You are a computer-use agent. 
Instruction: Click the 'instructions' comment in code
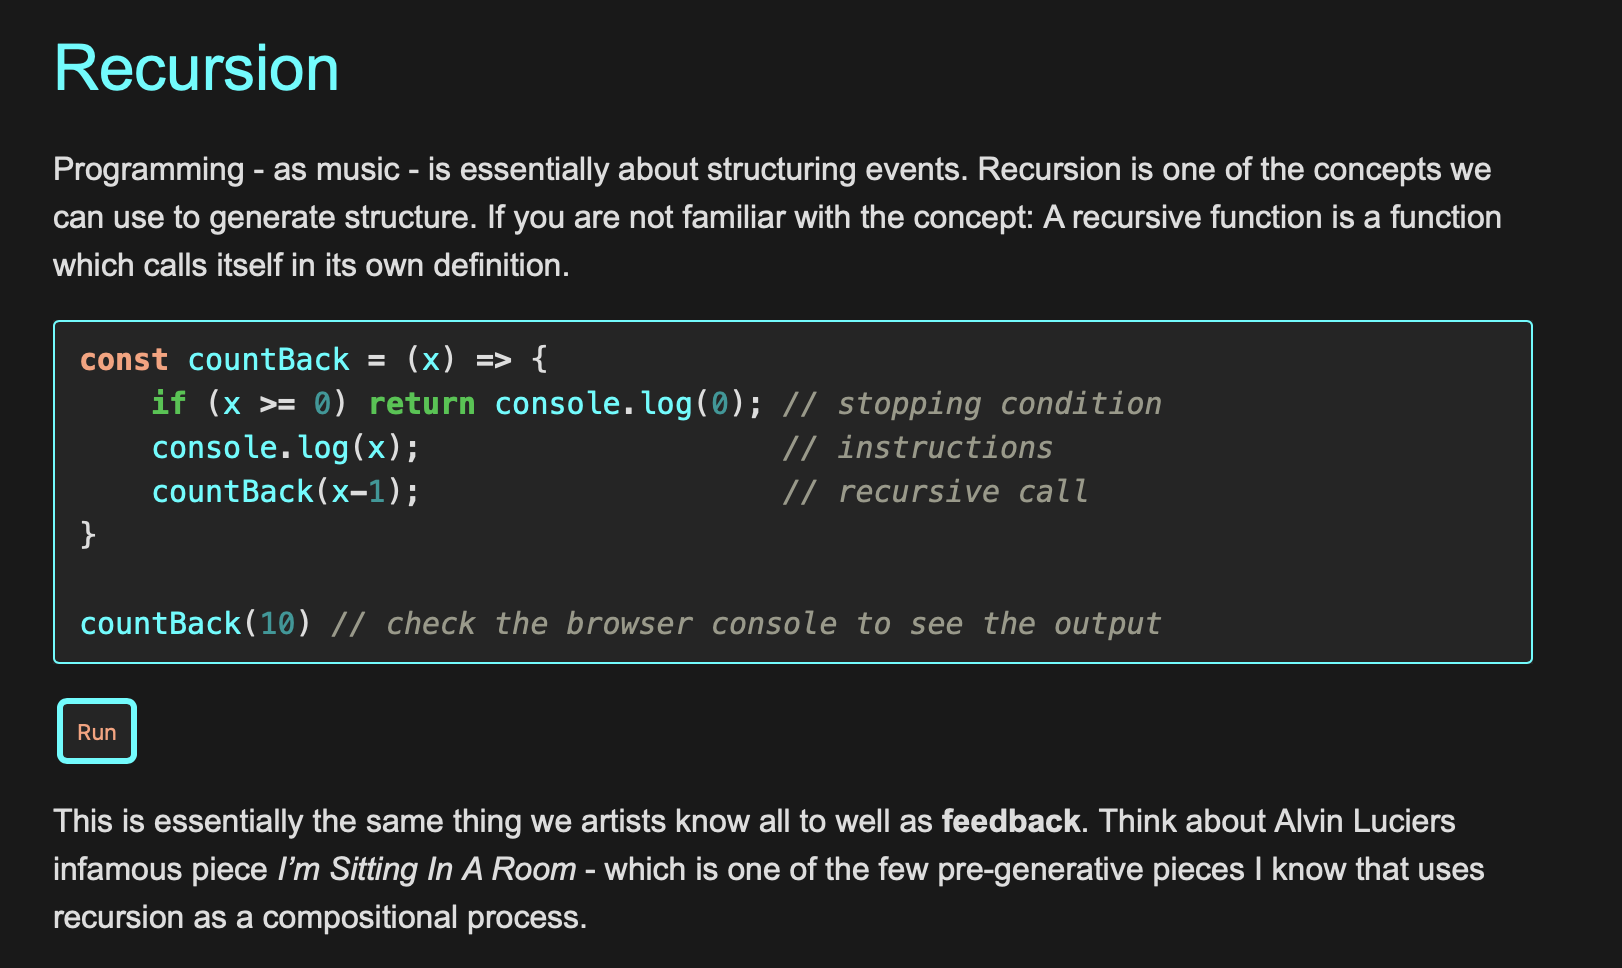click(x=918, y=447)
